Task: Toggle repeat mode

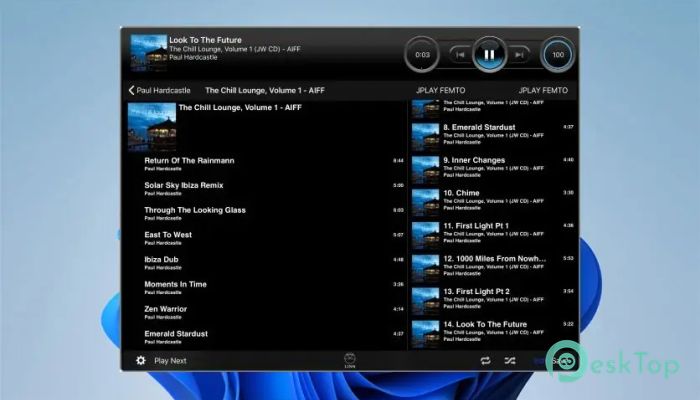Action: pyautogui.click(x=486, y=361)
